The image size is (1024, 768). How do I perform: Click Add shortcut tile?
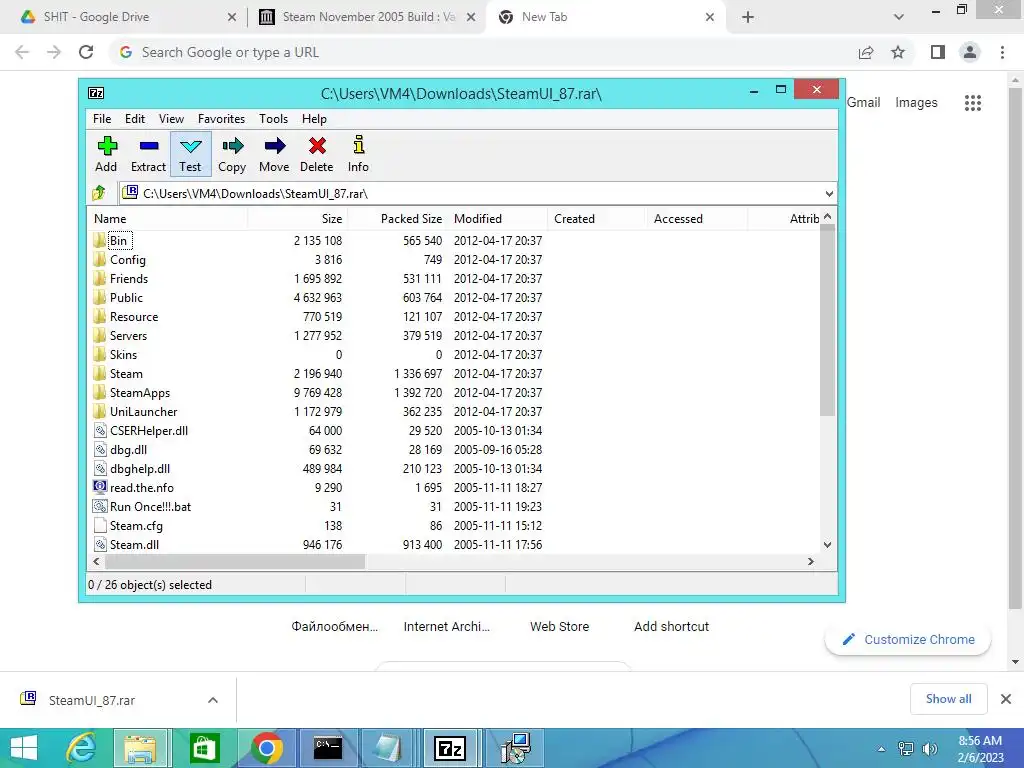pos(671,626)
